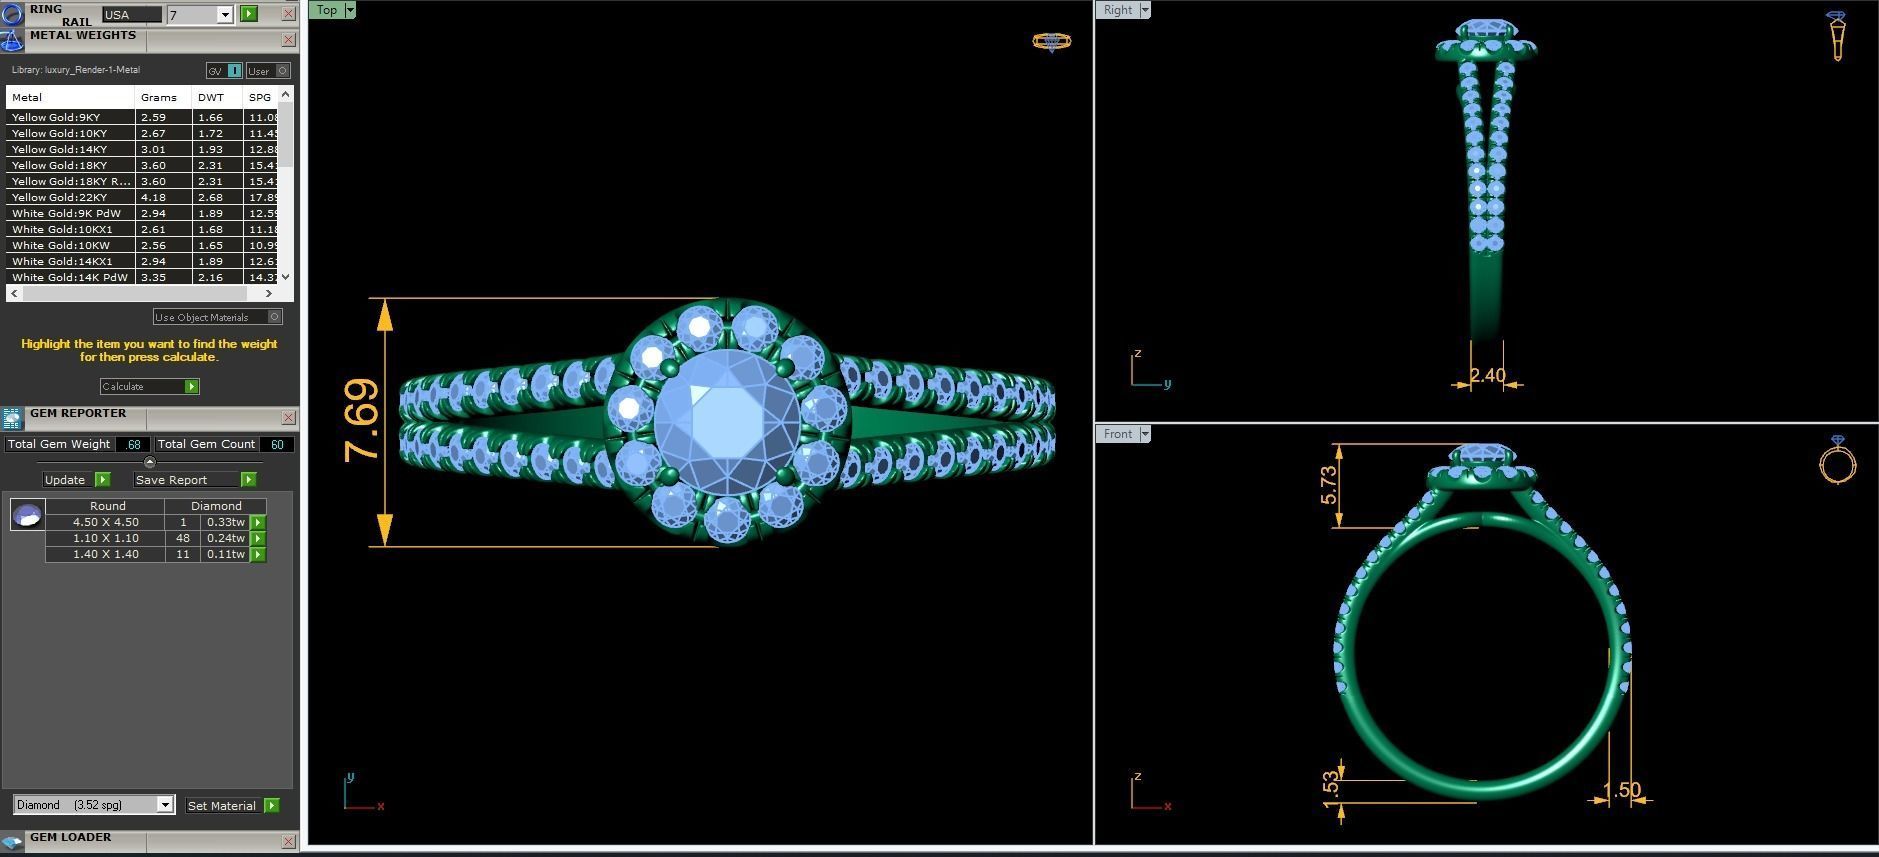Screen dimensions: 1879x857
Task: Click the Grams column header
Action: [x=163, y=97]
